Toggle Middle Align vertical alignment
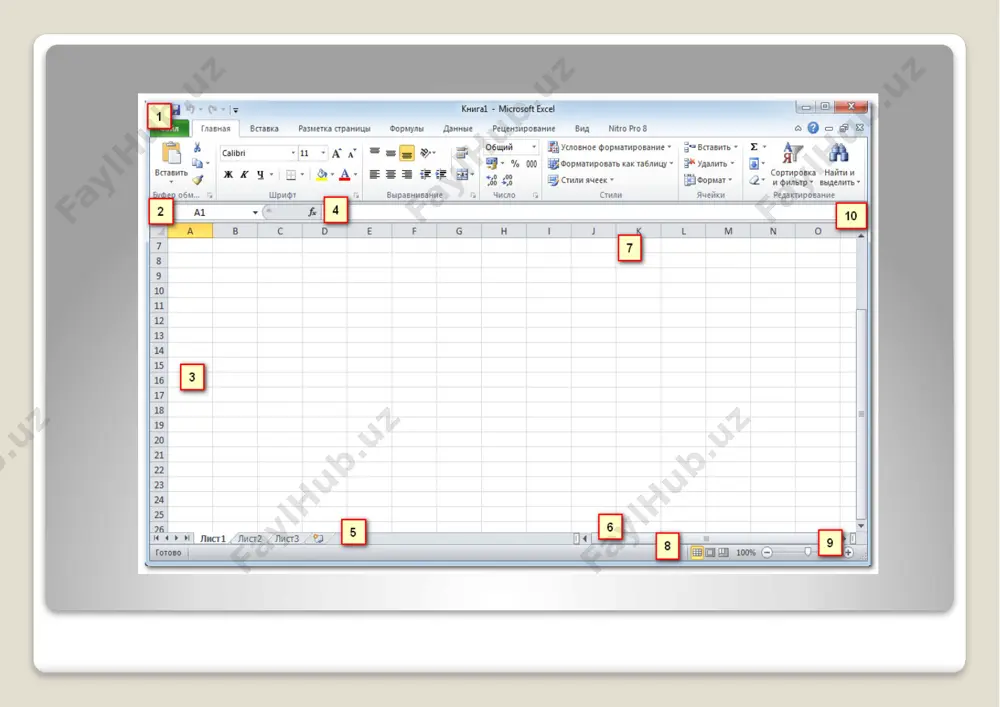 [x=390, y=153]
